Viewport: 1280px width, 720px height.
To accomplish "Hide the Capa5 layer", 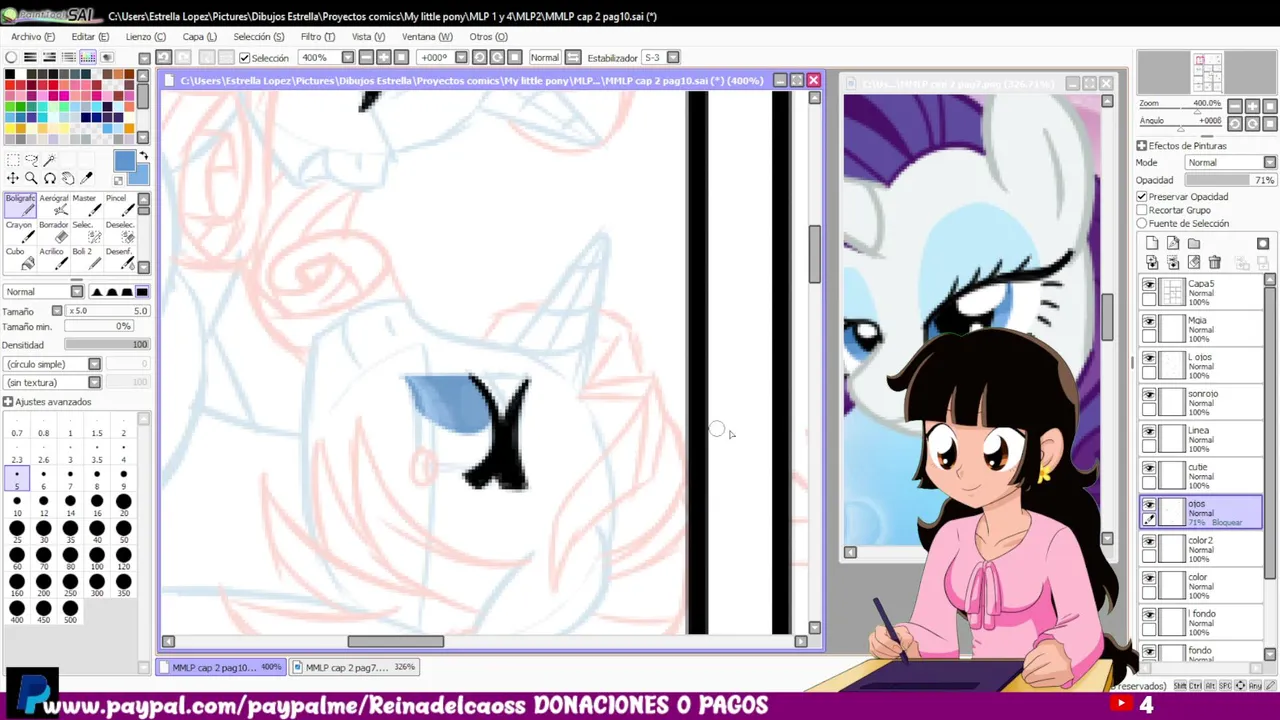I will (x=1149, y=286).
